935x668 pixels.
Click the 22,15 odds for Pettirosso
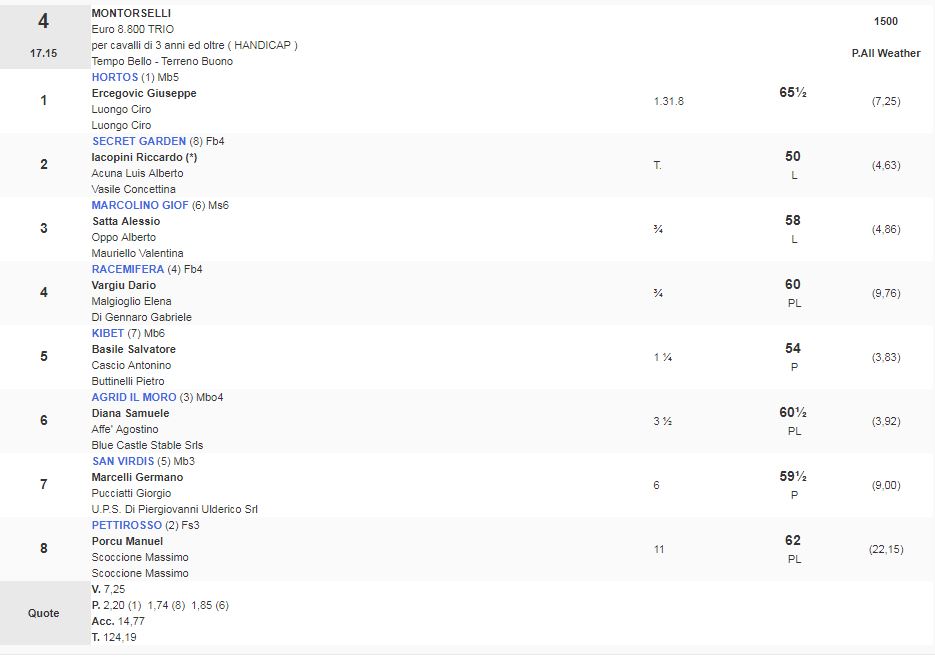click(885, 549)
